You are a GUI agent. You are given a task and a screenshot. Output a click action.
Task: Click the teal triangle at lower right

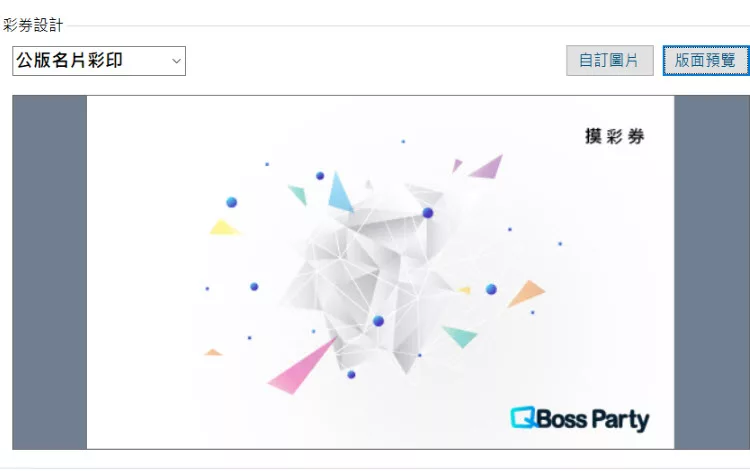pos(460,336)
